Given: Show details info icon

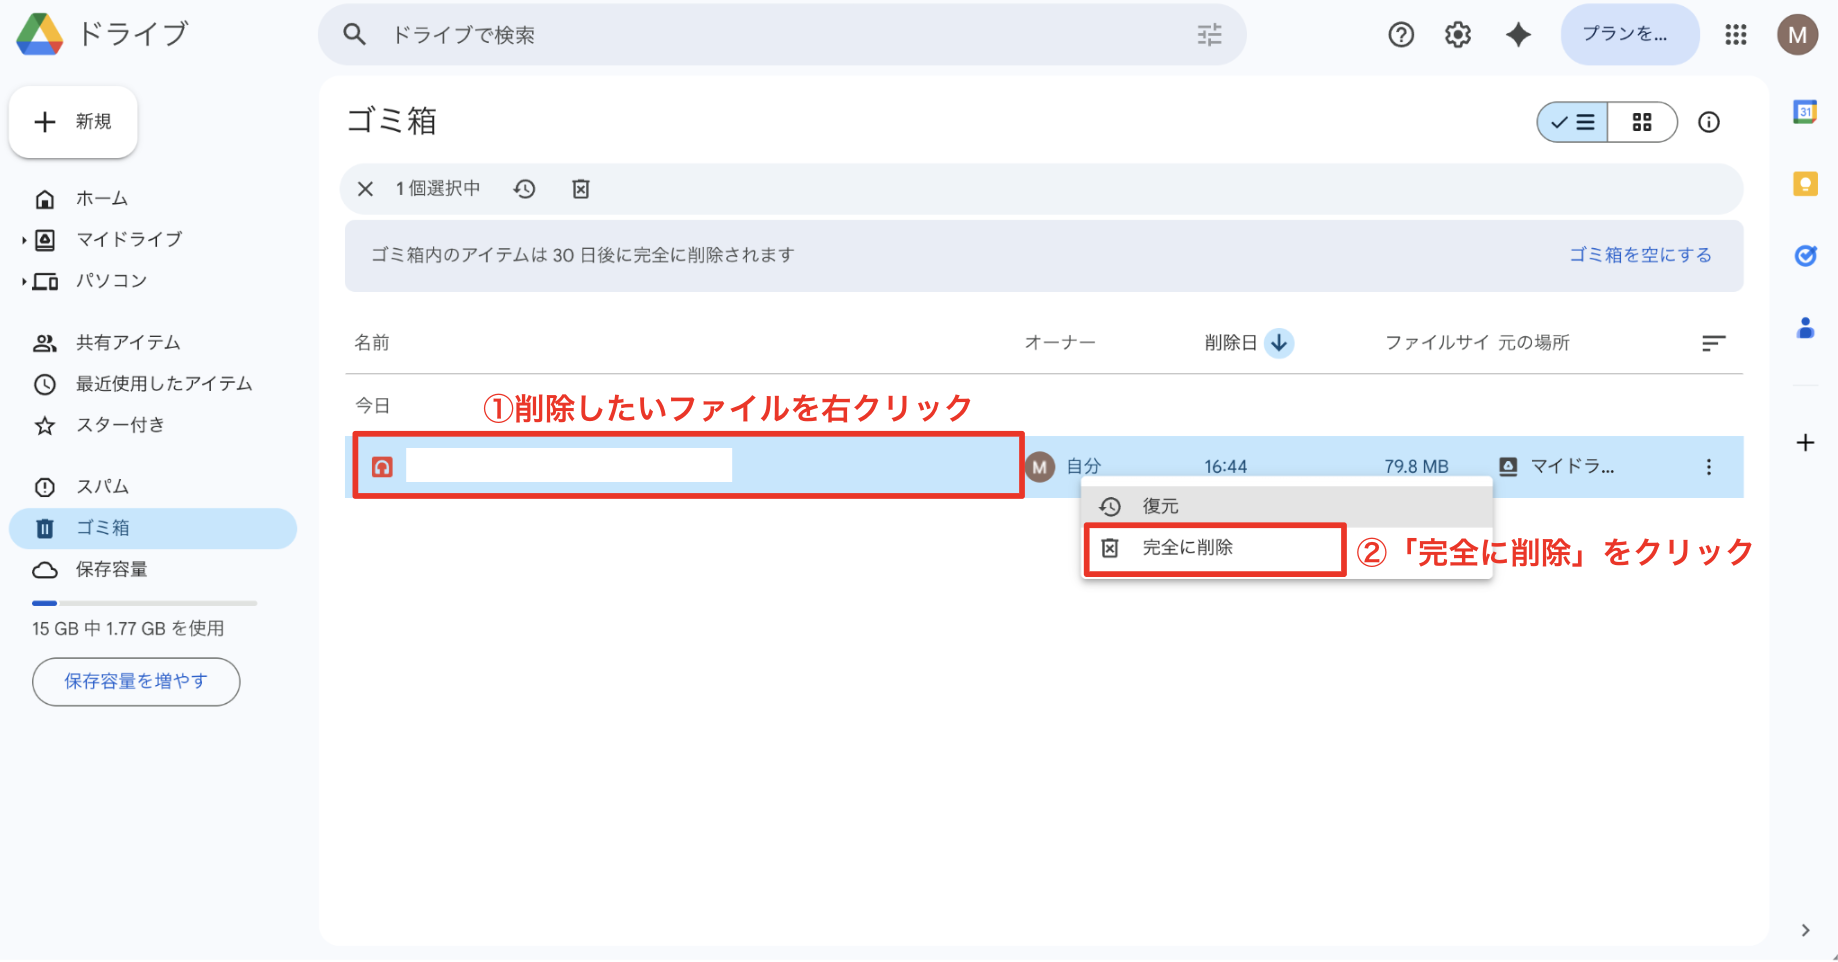Looking at the screenshot, I should pos(1709,122).
